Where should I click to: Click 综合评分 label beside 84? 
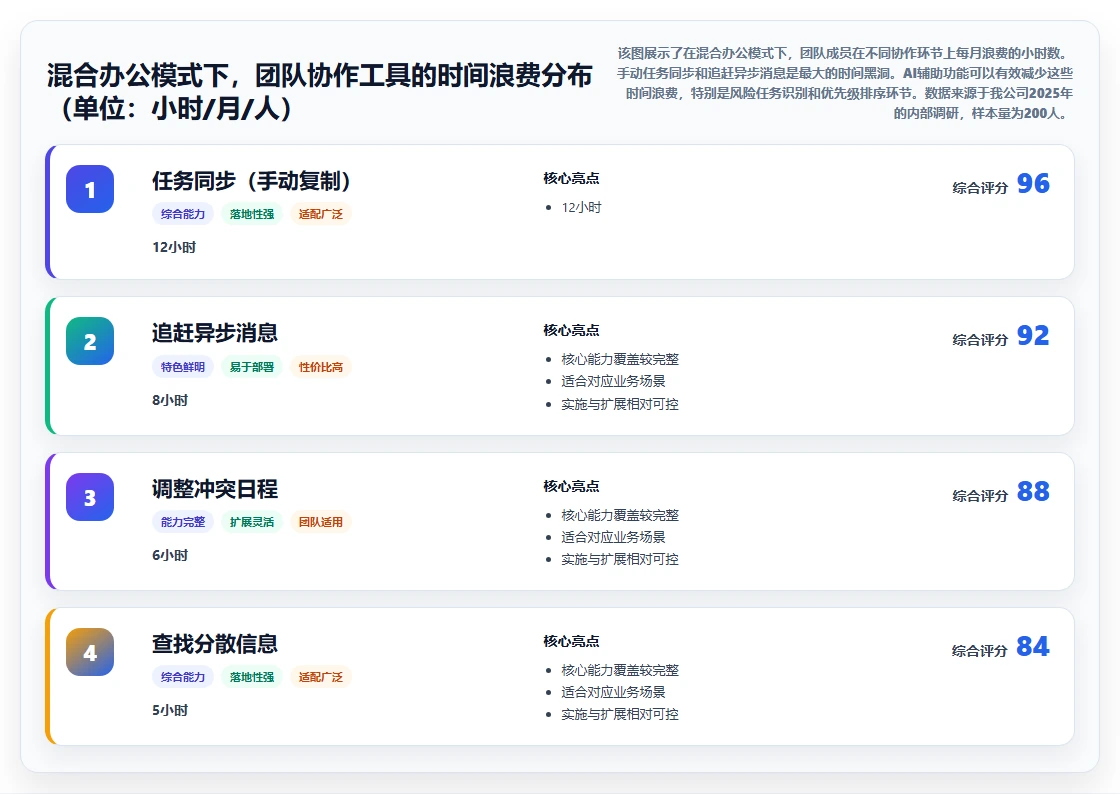980,650
